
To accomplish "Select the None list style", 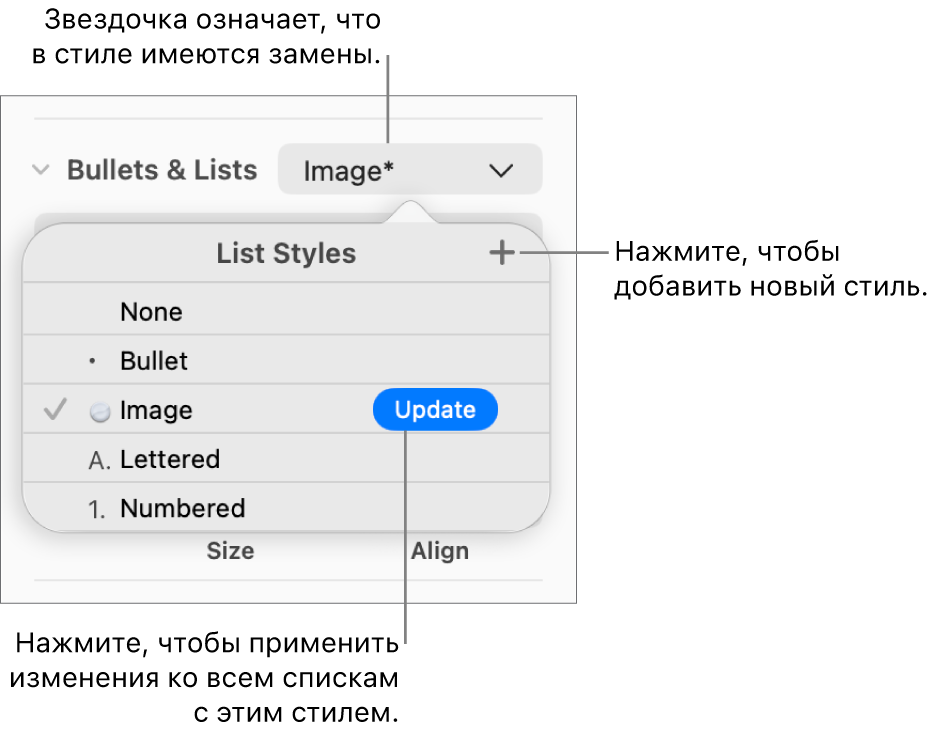I will pos(151,312).
